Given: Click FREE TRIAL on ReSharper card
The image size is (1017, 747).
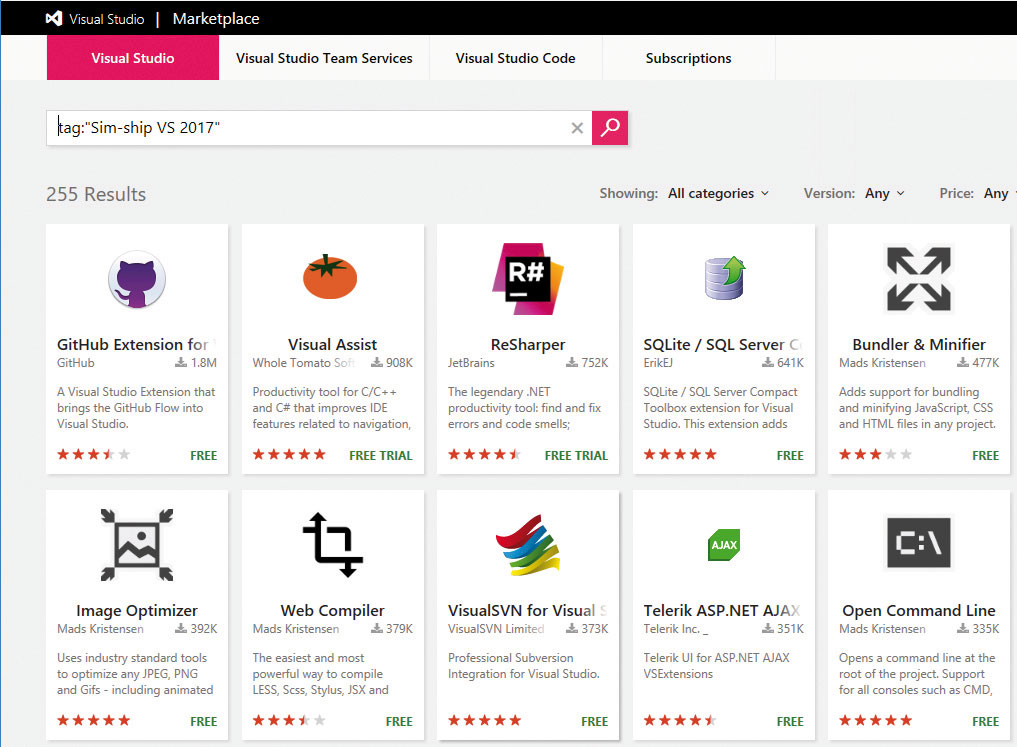Looking at the screenshot, I should 576,455.
